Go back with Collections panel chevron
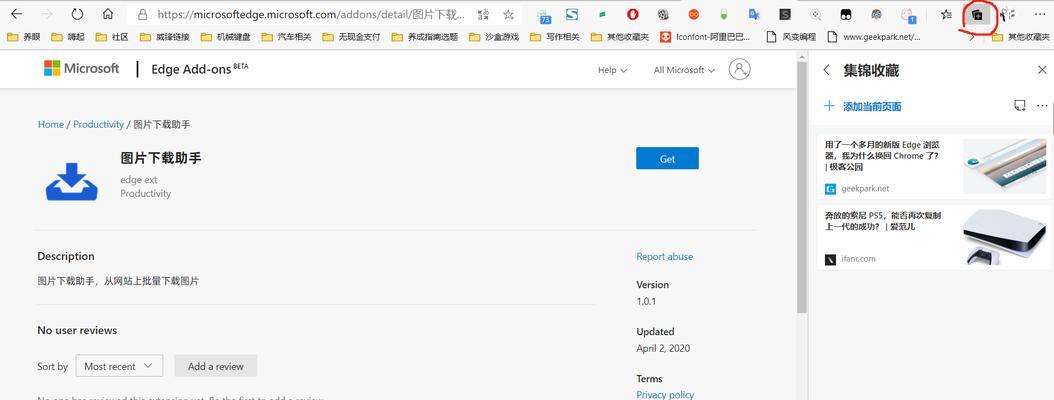Viewport: 1054px width, 400px height. (827, 70)
